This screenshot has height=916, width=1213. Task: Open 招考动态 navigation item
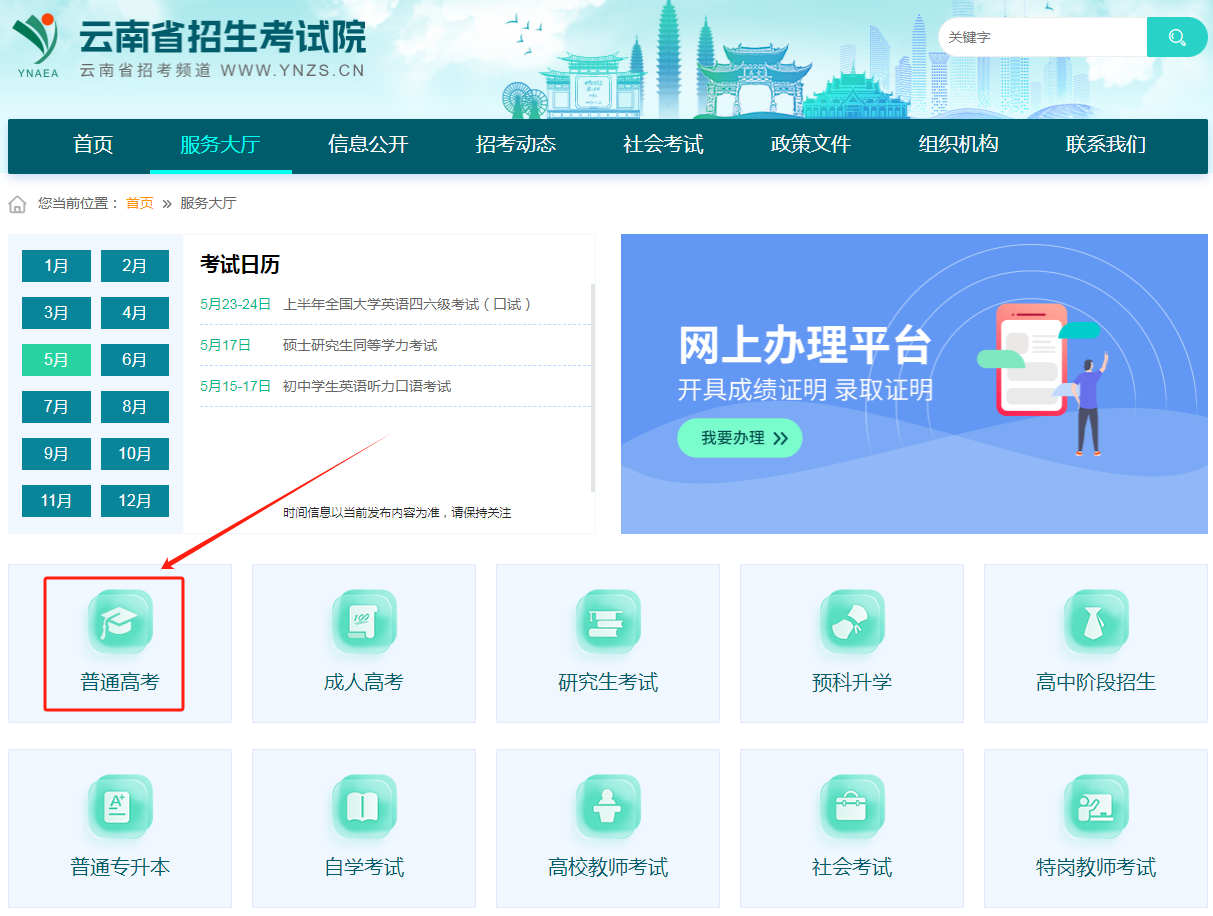[x=516, y=145]
